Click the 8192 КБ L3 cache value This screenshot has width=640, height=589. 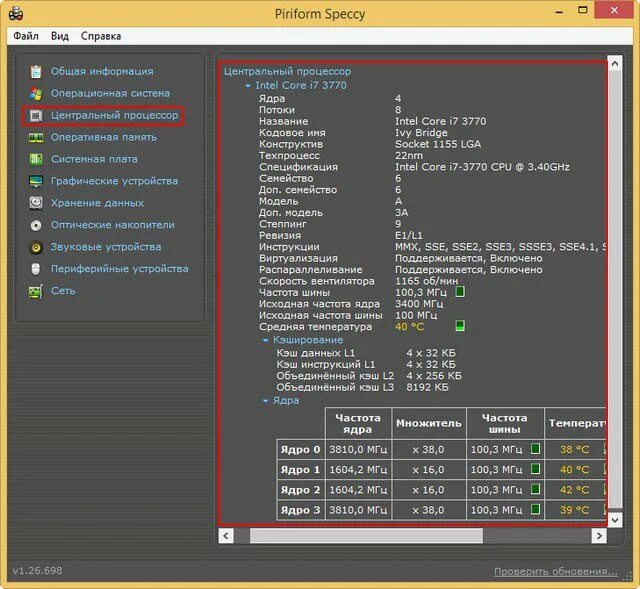pyautogui.click(x=427, y=387)
